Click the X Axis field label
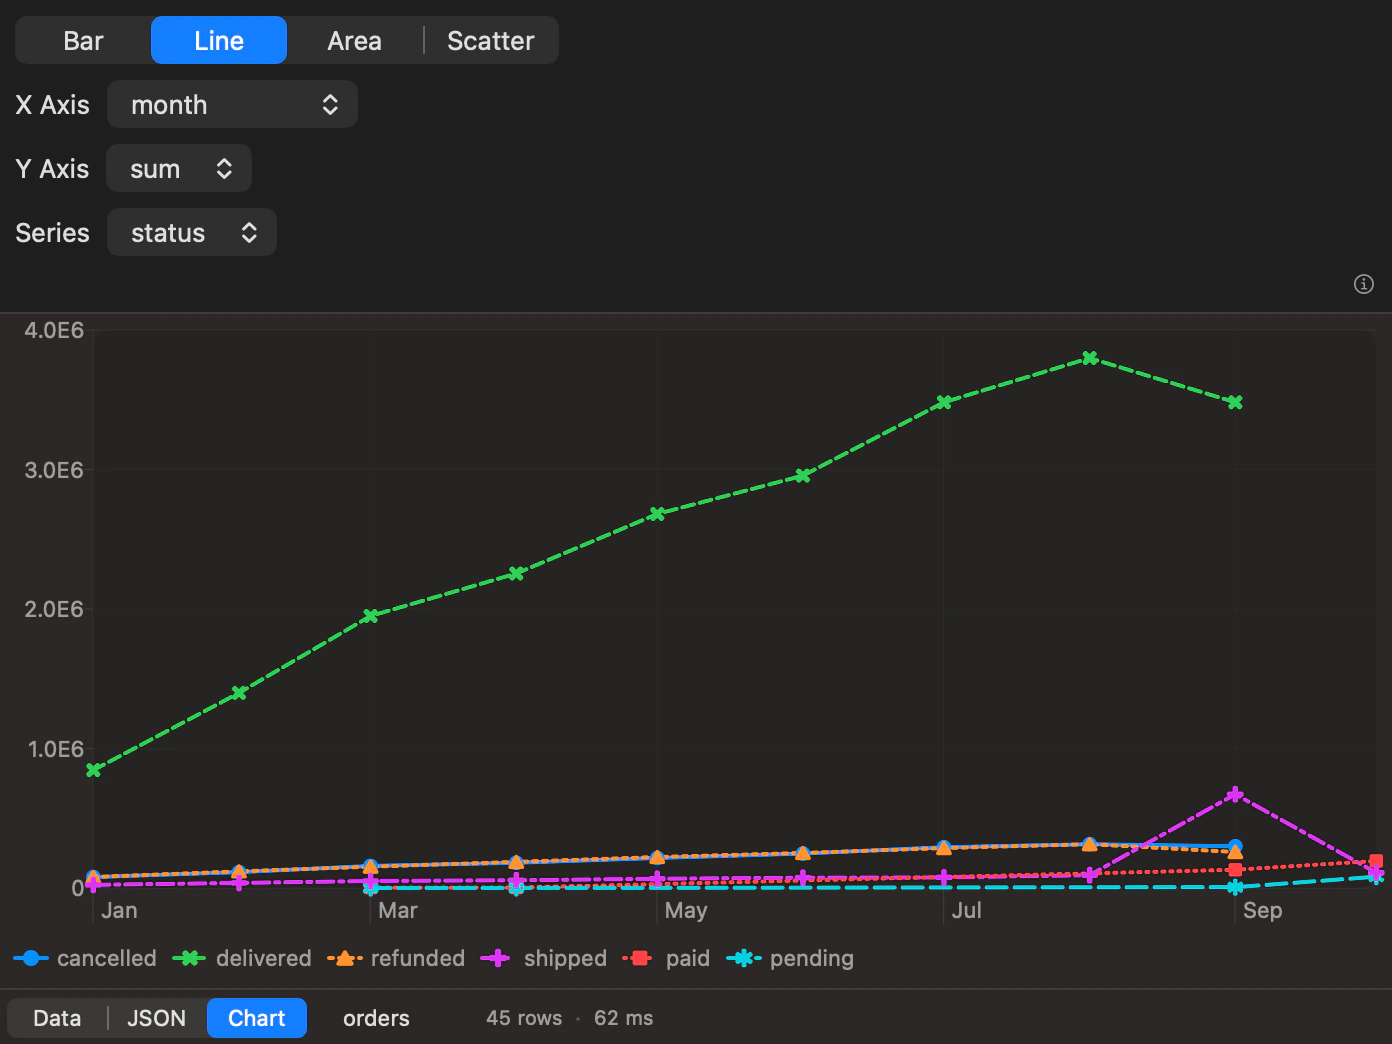This screenshot has width=1392, height=1044. (53, 104)
